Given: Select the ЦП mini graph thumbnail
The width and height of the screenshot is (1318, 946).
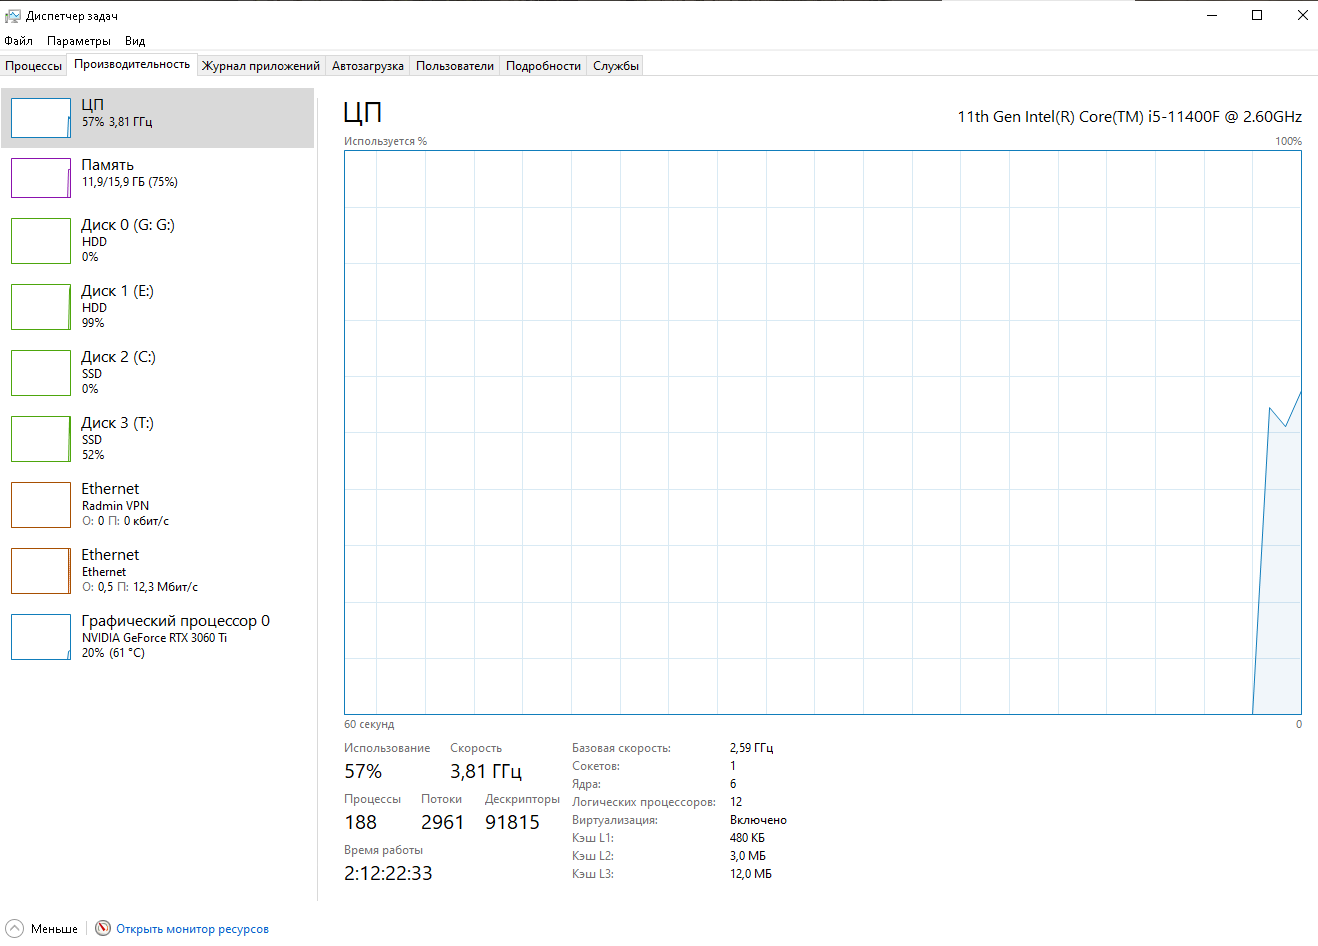Looking at the screenshot, I should click(40, 118).
